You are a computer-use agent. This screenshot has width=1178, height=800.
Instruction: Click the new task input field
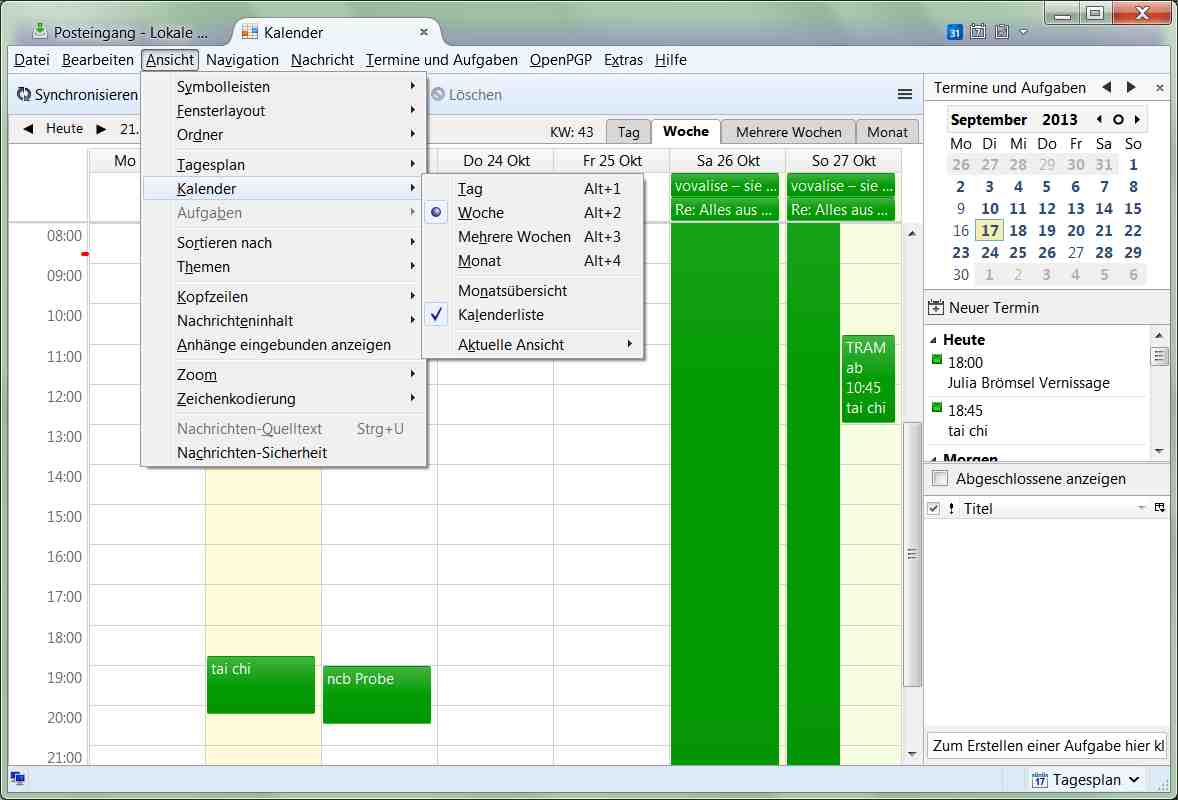pos(1046,745)
